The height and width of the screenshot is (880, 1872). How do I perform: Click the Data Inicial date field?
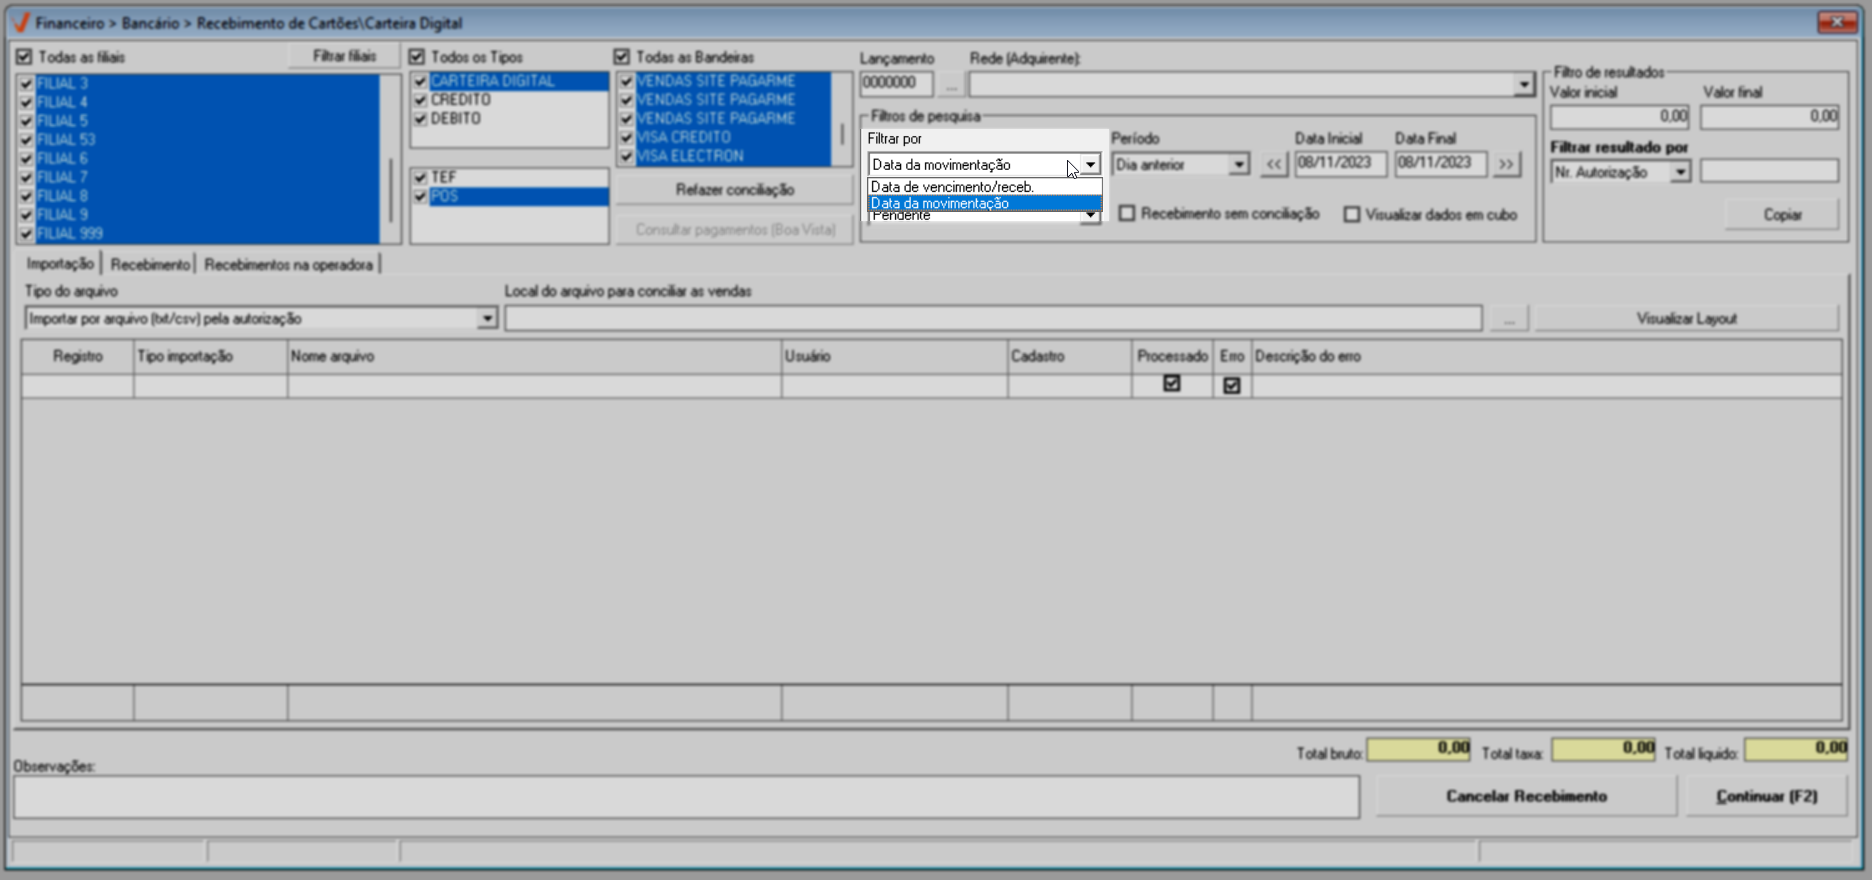point(1341,164)
